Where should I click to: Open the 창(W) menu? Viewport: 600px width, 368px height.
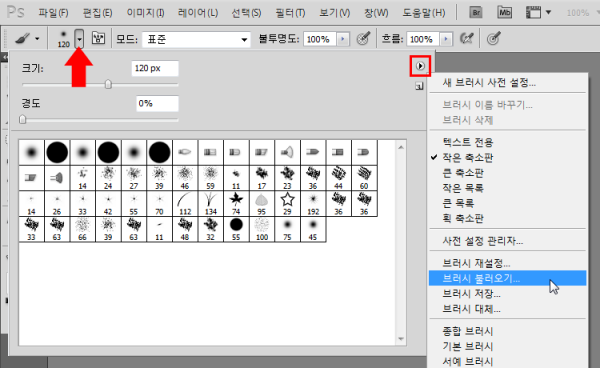(x=376, y=13)
